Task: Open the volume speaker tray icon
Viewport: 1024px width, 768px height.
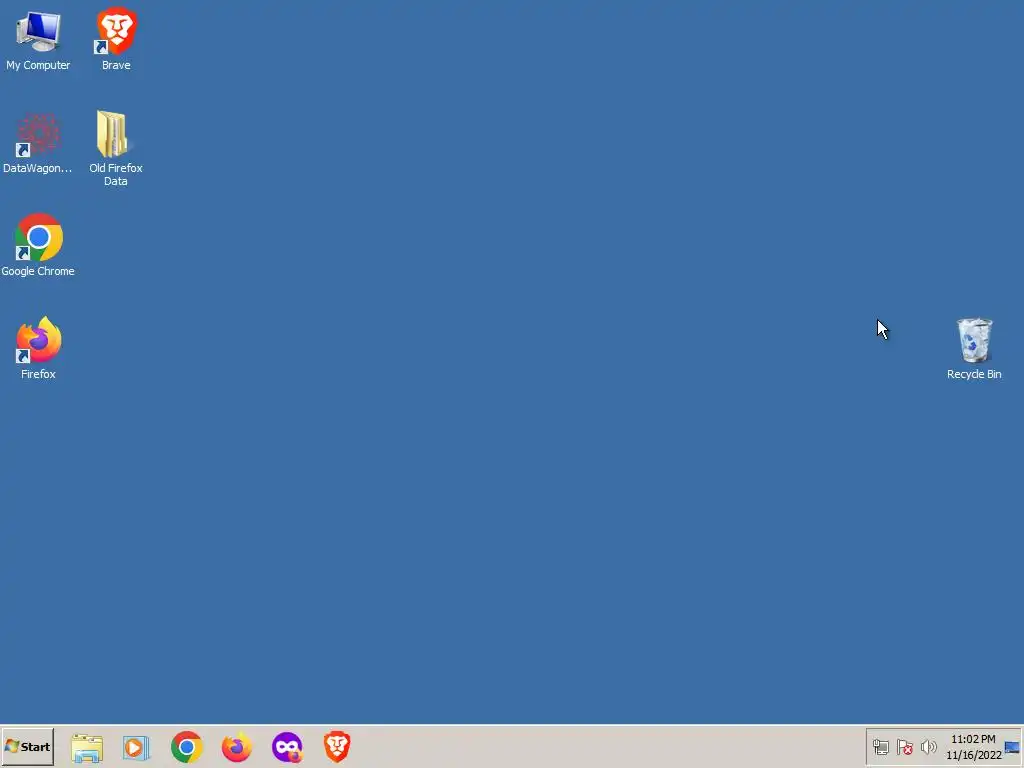Action: pos(928,747)
